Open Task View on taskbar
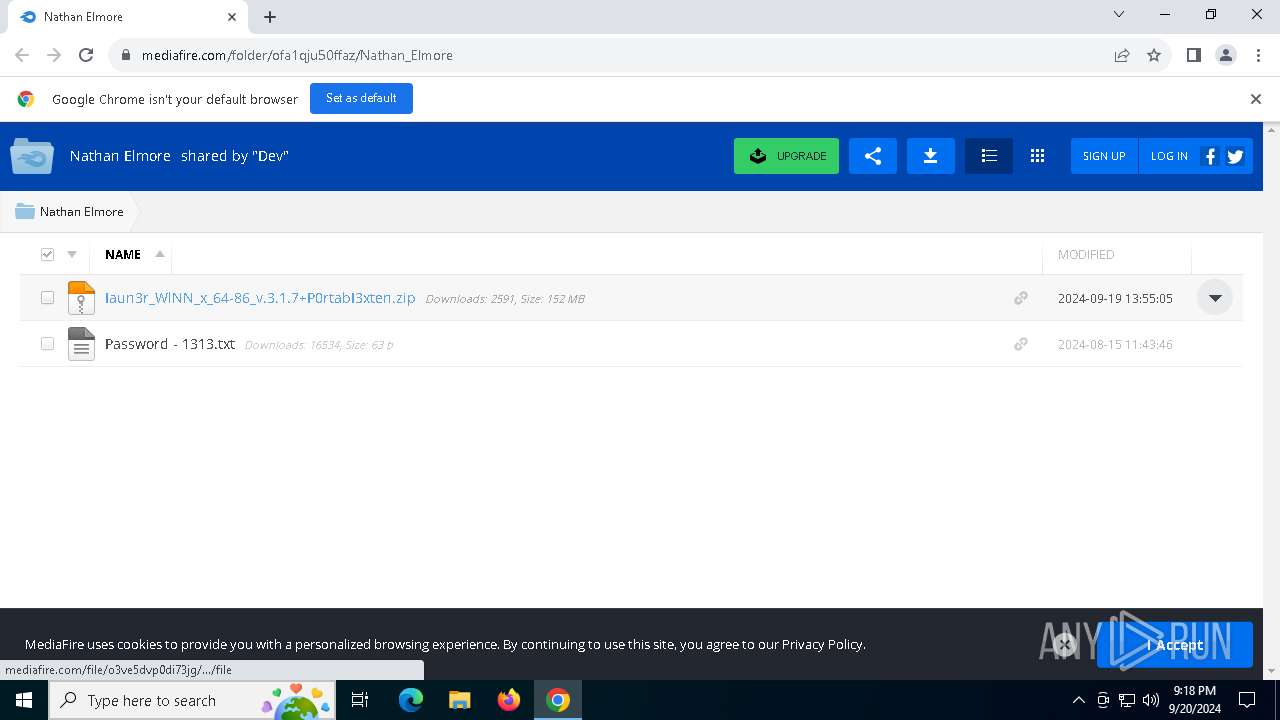 (360, 700)
